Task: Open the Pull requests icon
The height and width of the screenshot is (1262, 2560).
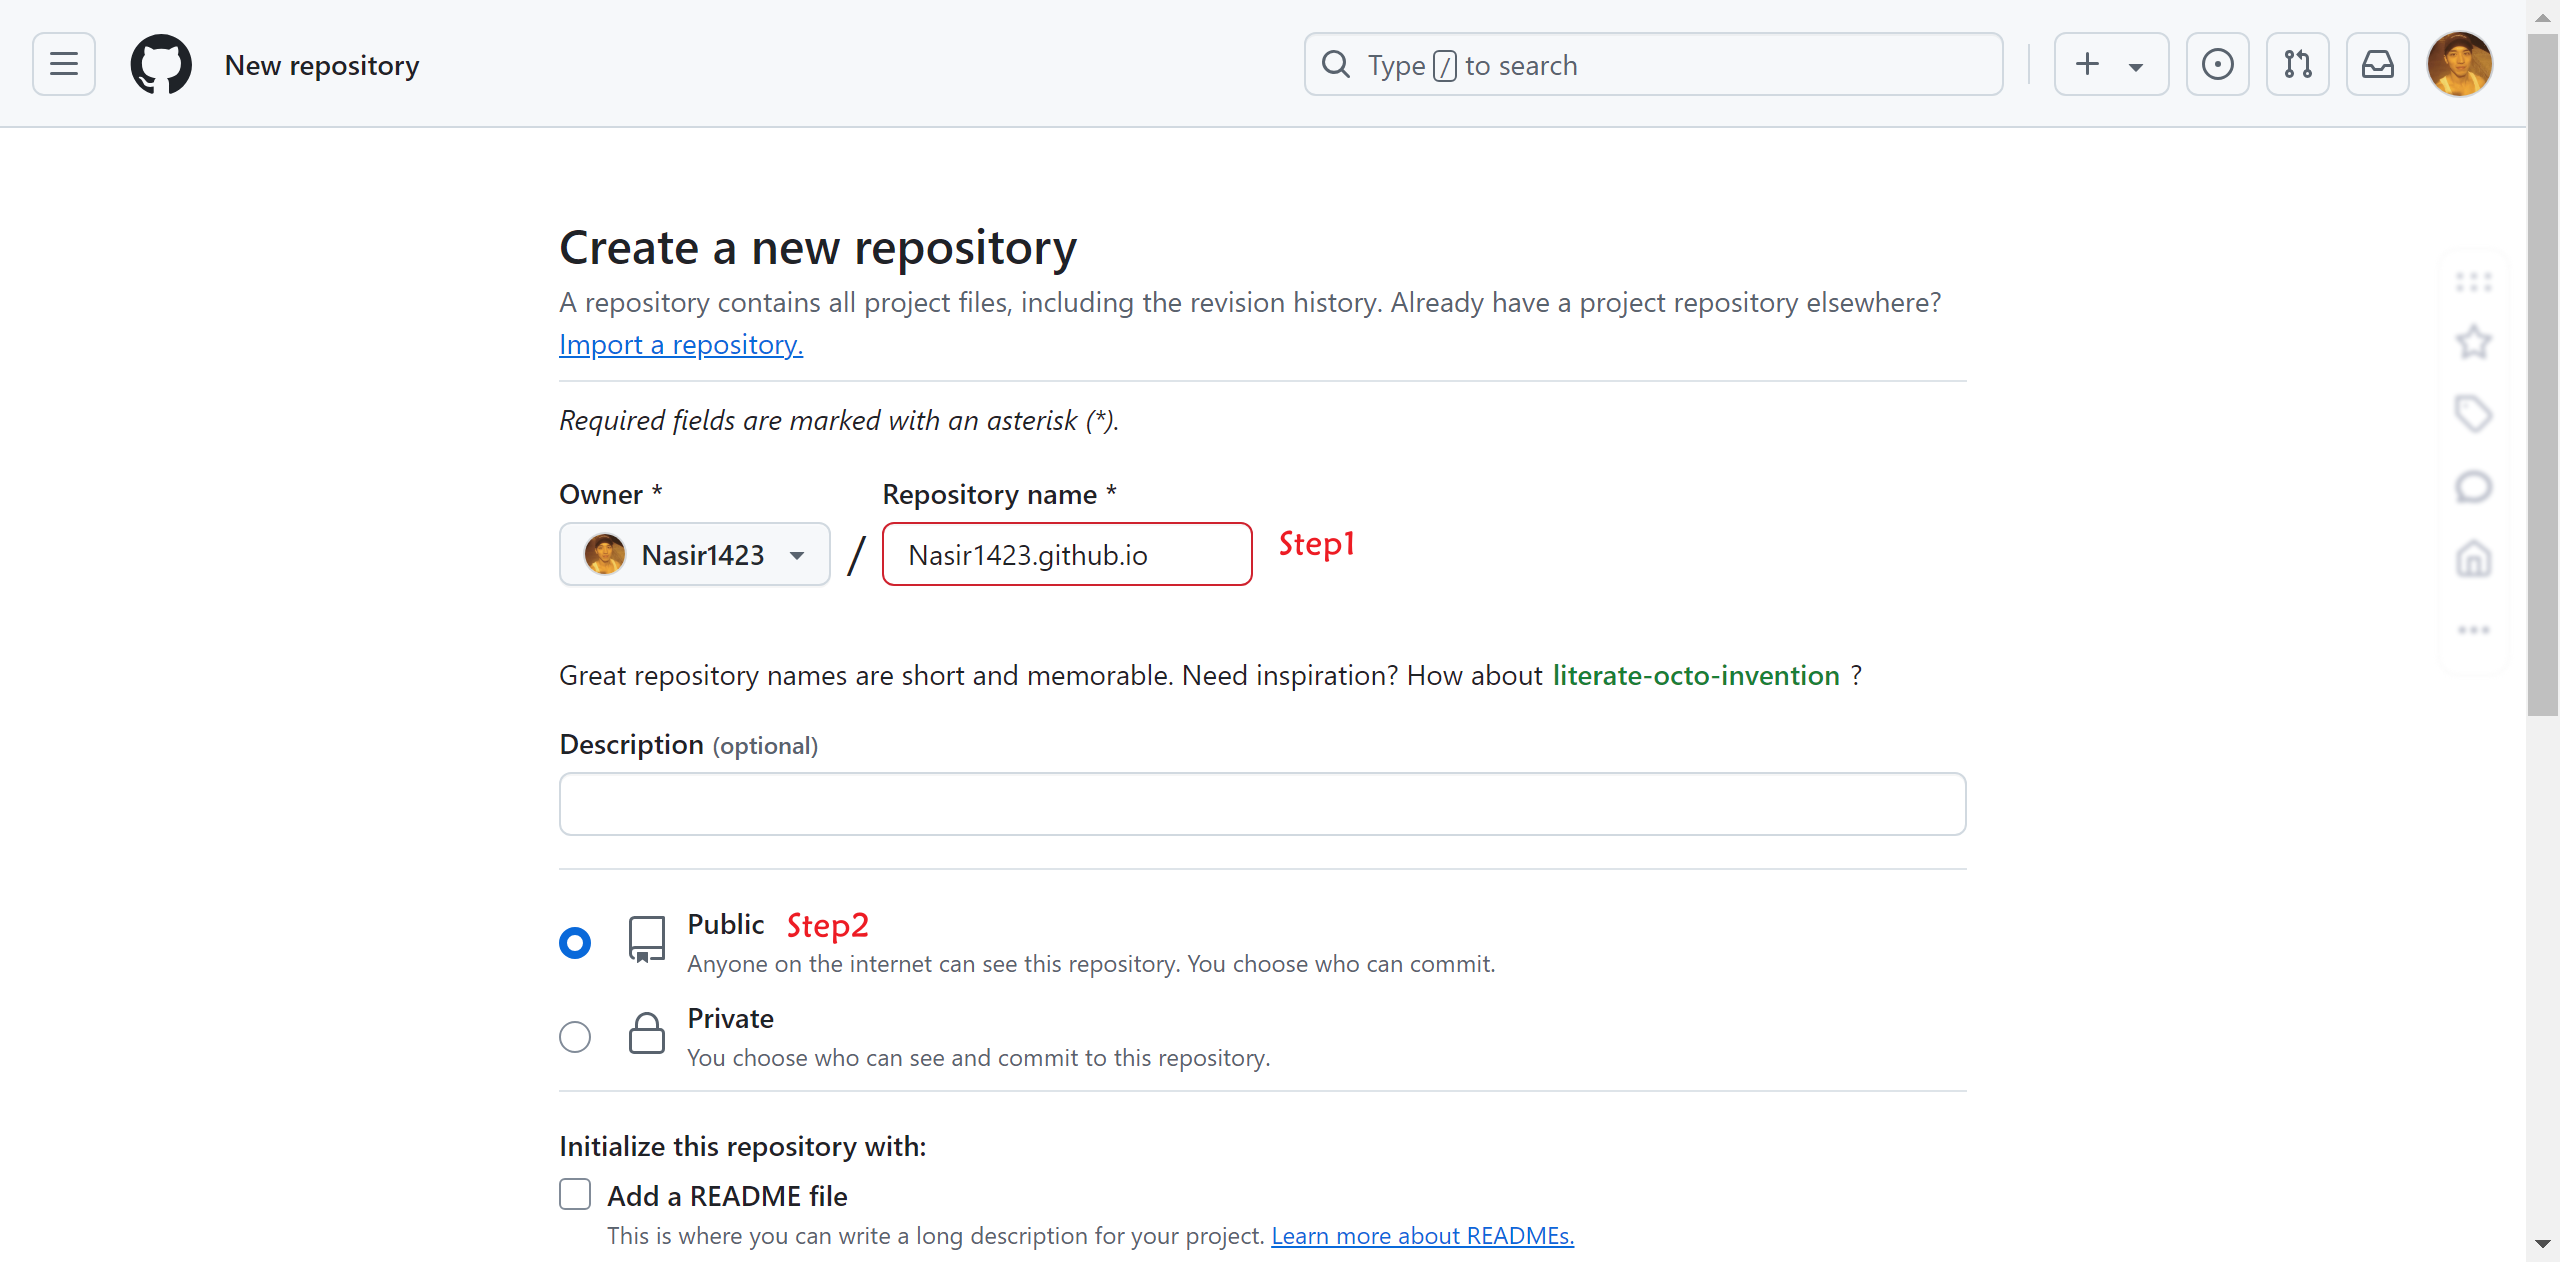Action: click(2297, 64)
